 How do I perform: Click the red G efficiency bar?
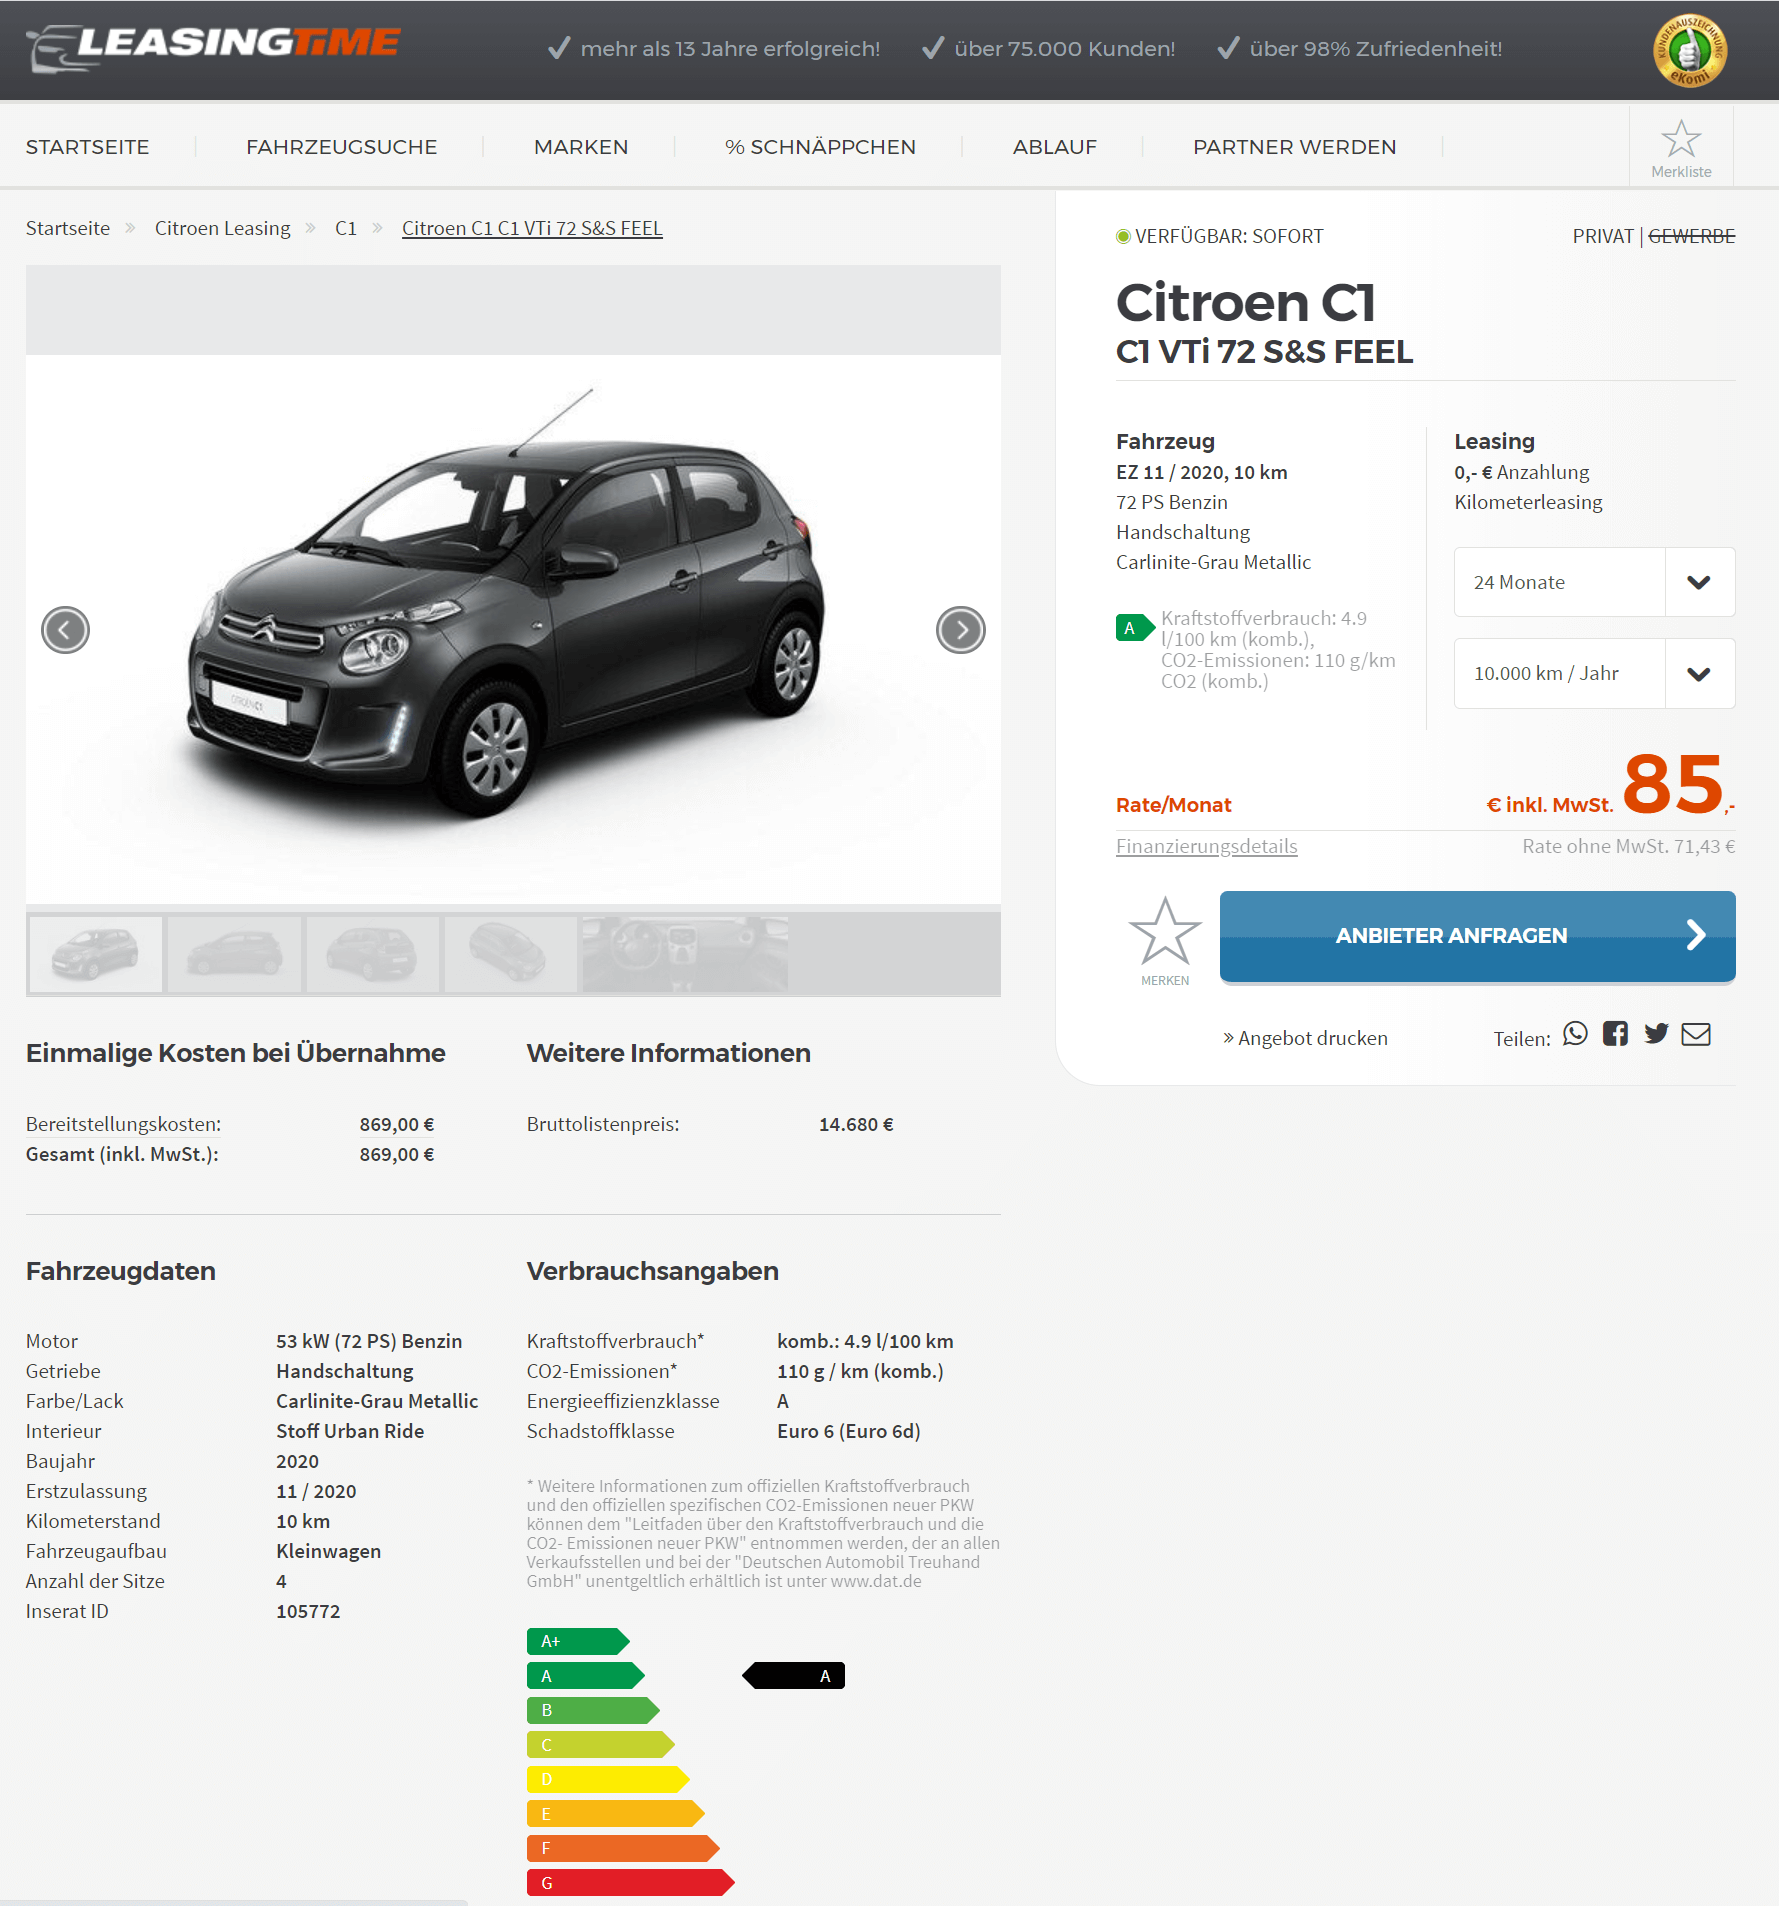coord(630,1883)
